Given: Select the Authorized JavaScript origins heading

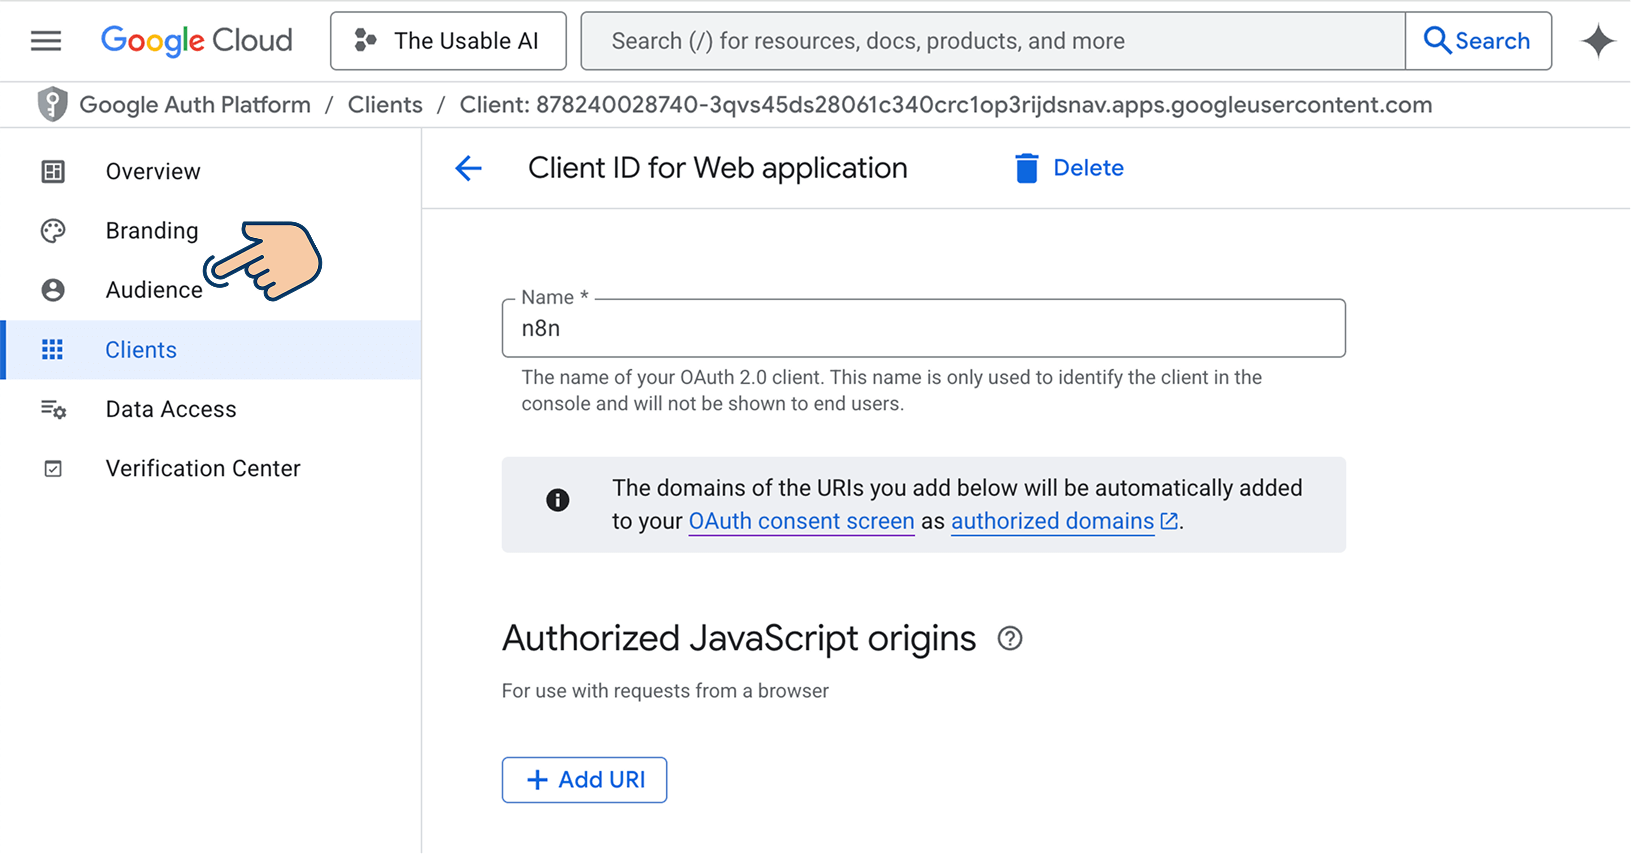Looking at the screenshot, I should pyautogui.click(x=739, y=638).
